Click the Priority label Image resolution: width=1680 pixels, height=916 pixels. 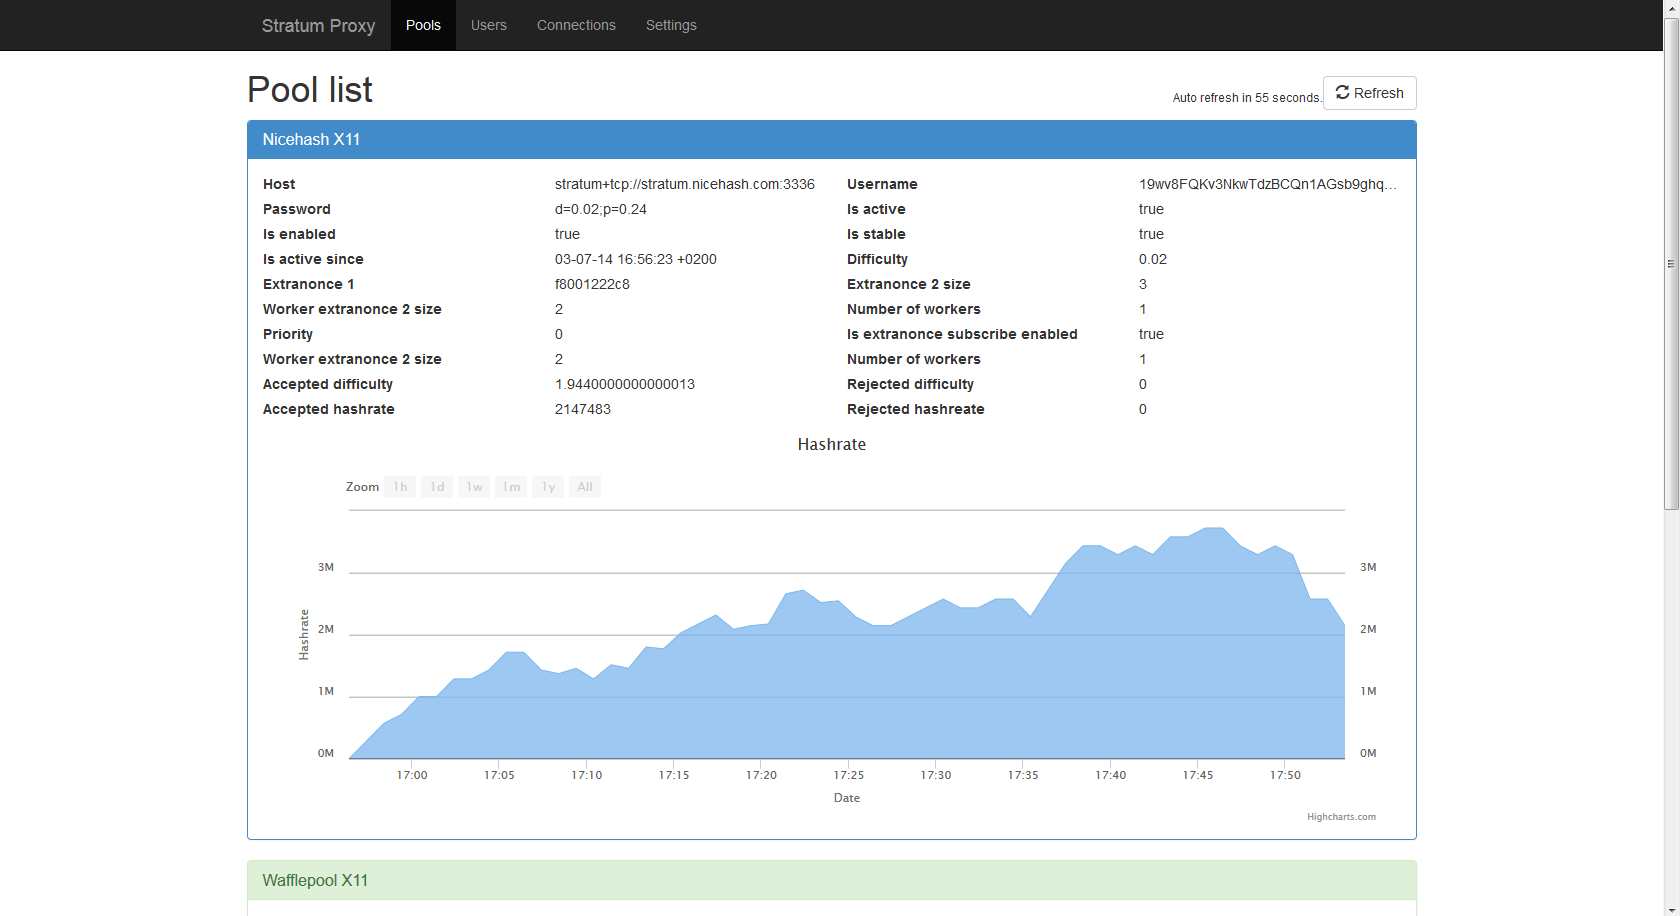(288, 334)
